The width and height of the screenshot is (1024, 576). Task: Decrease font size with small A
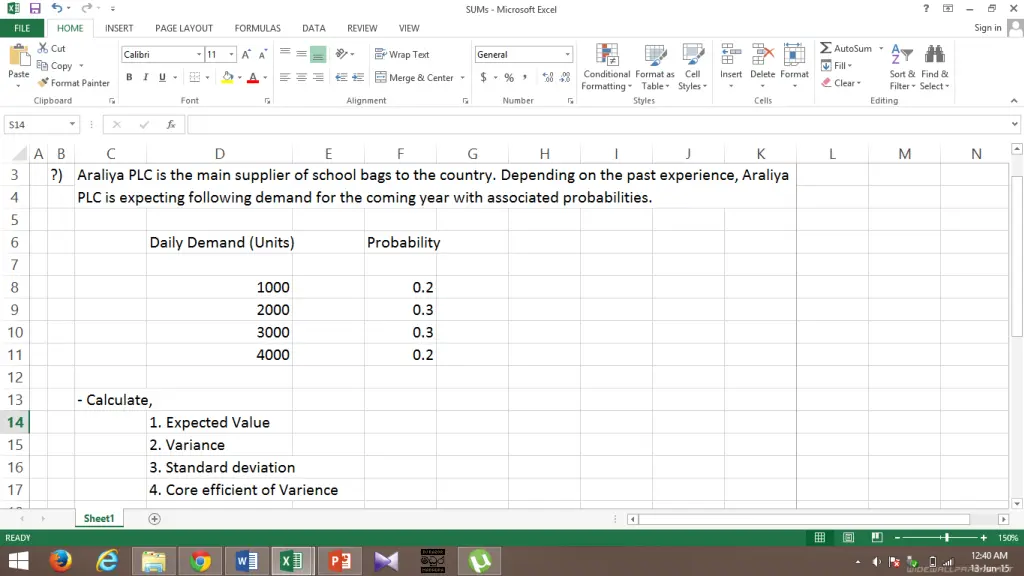tap(263, 55)
